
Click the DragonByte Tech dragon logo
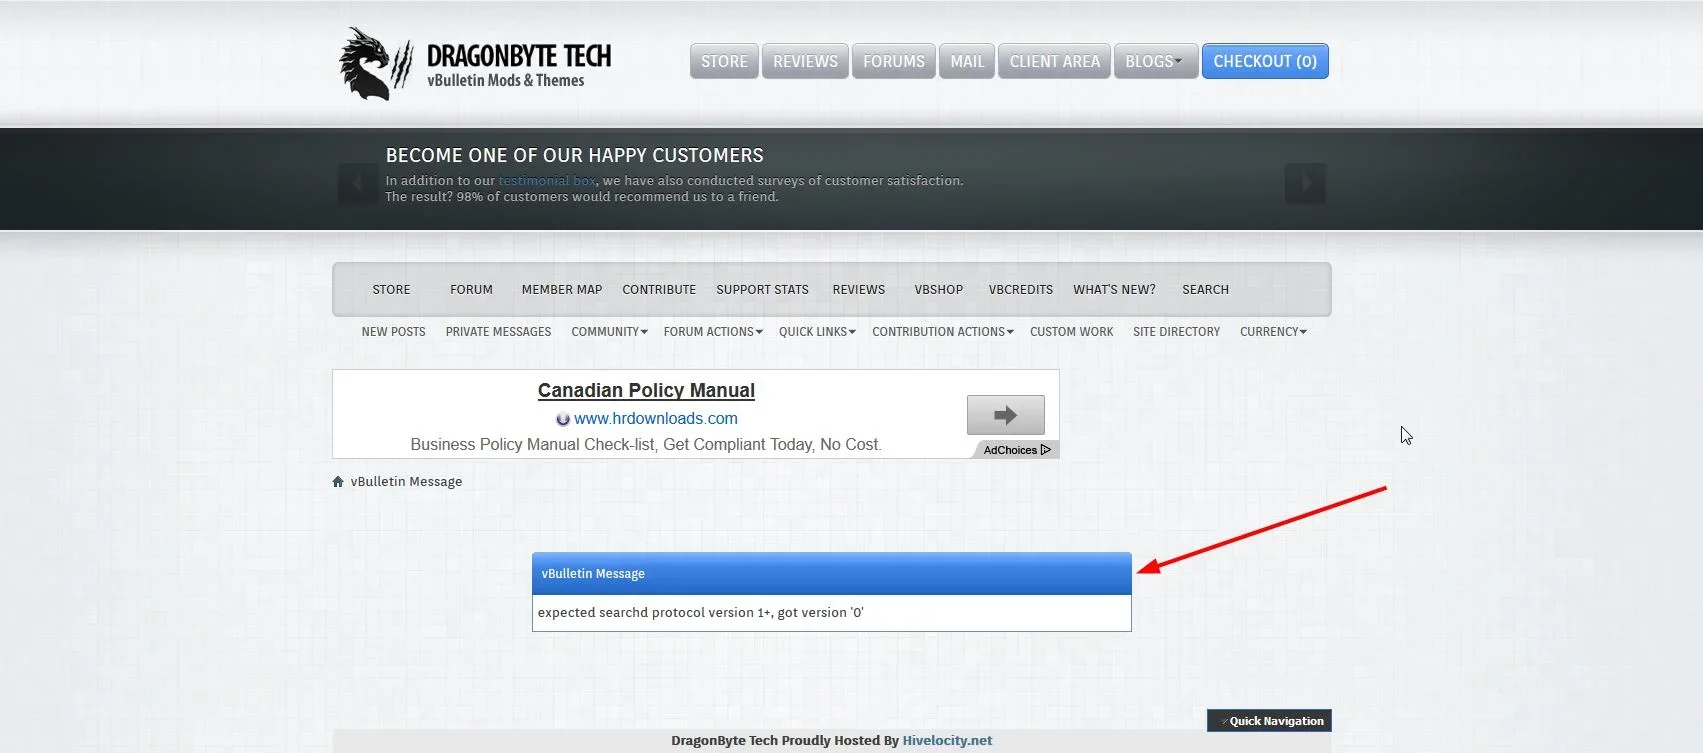point(375,63)
